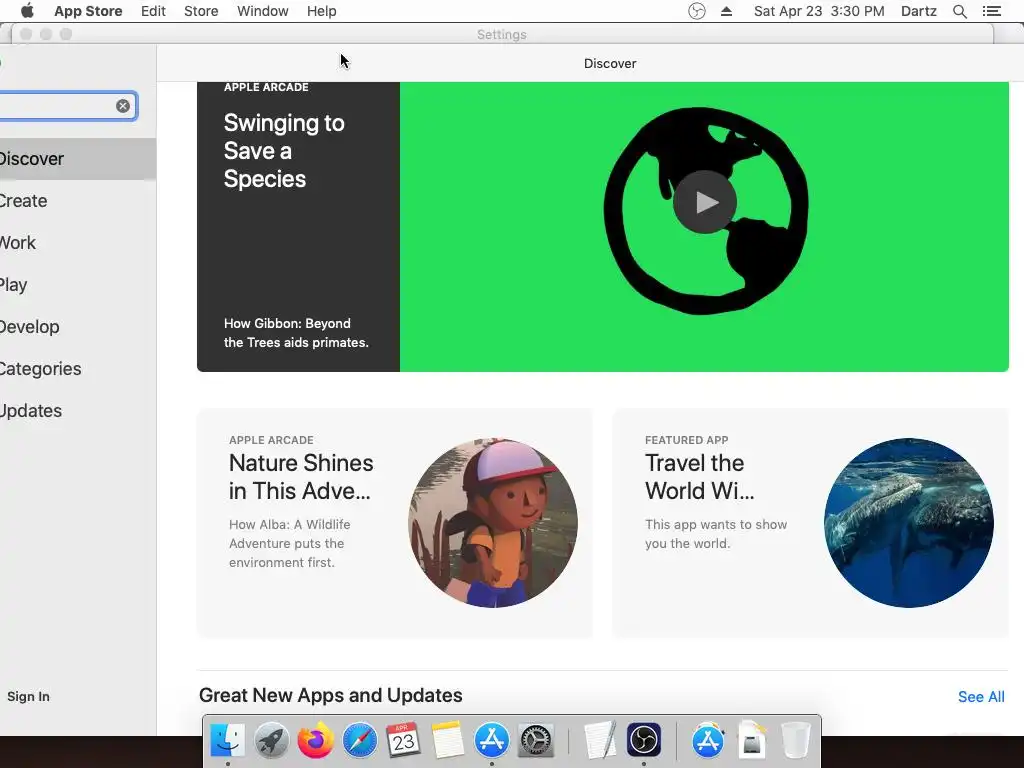Click the green globe artwork banner
This screenshot has width=1024, height=768.
[x=704, y=227]
